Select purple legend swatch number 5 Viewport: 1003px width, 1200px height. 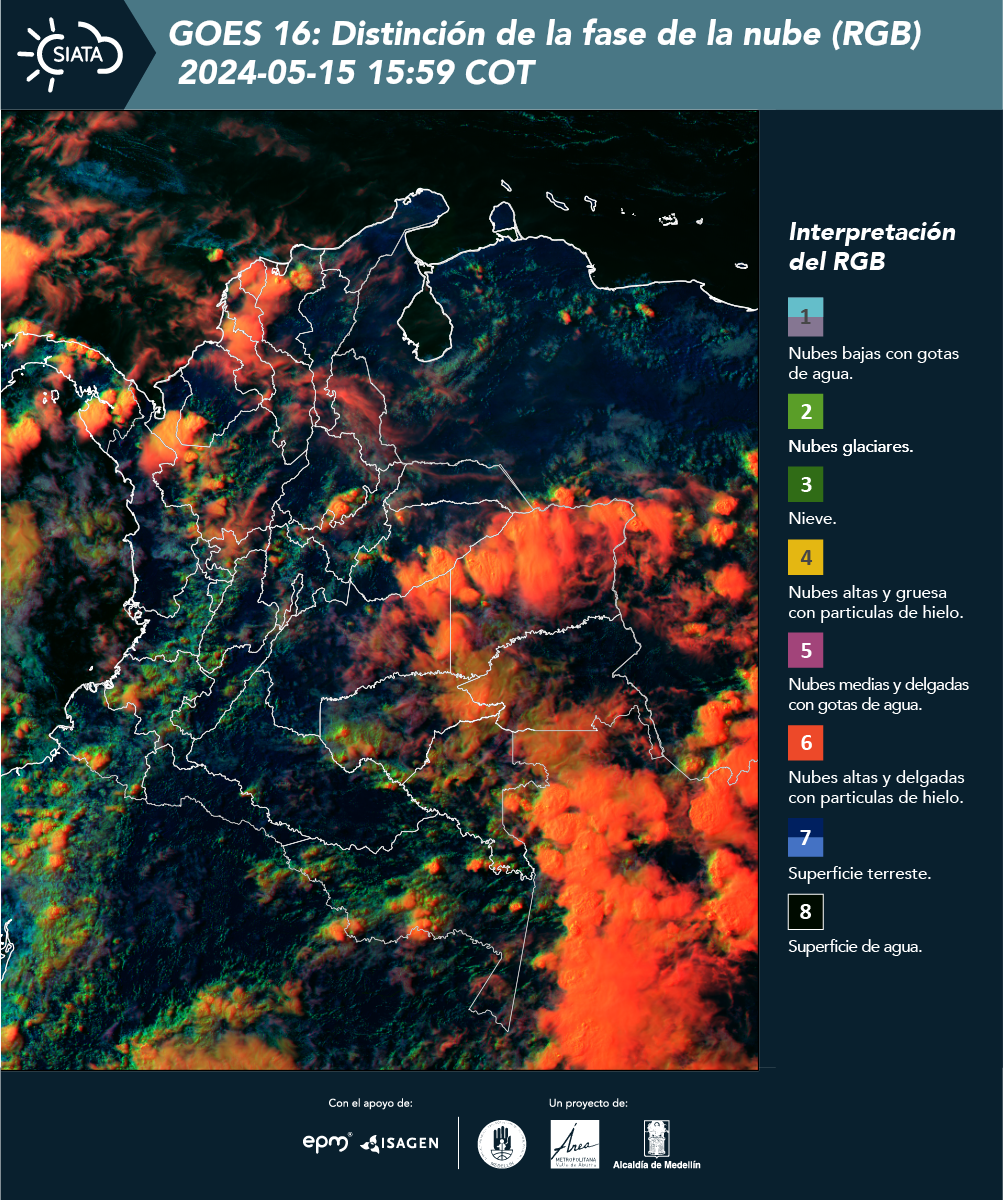coord(805,650)
